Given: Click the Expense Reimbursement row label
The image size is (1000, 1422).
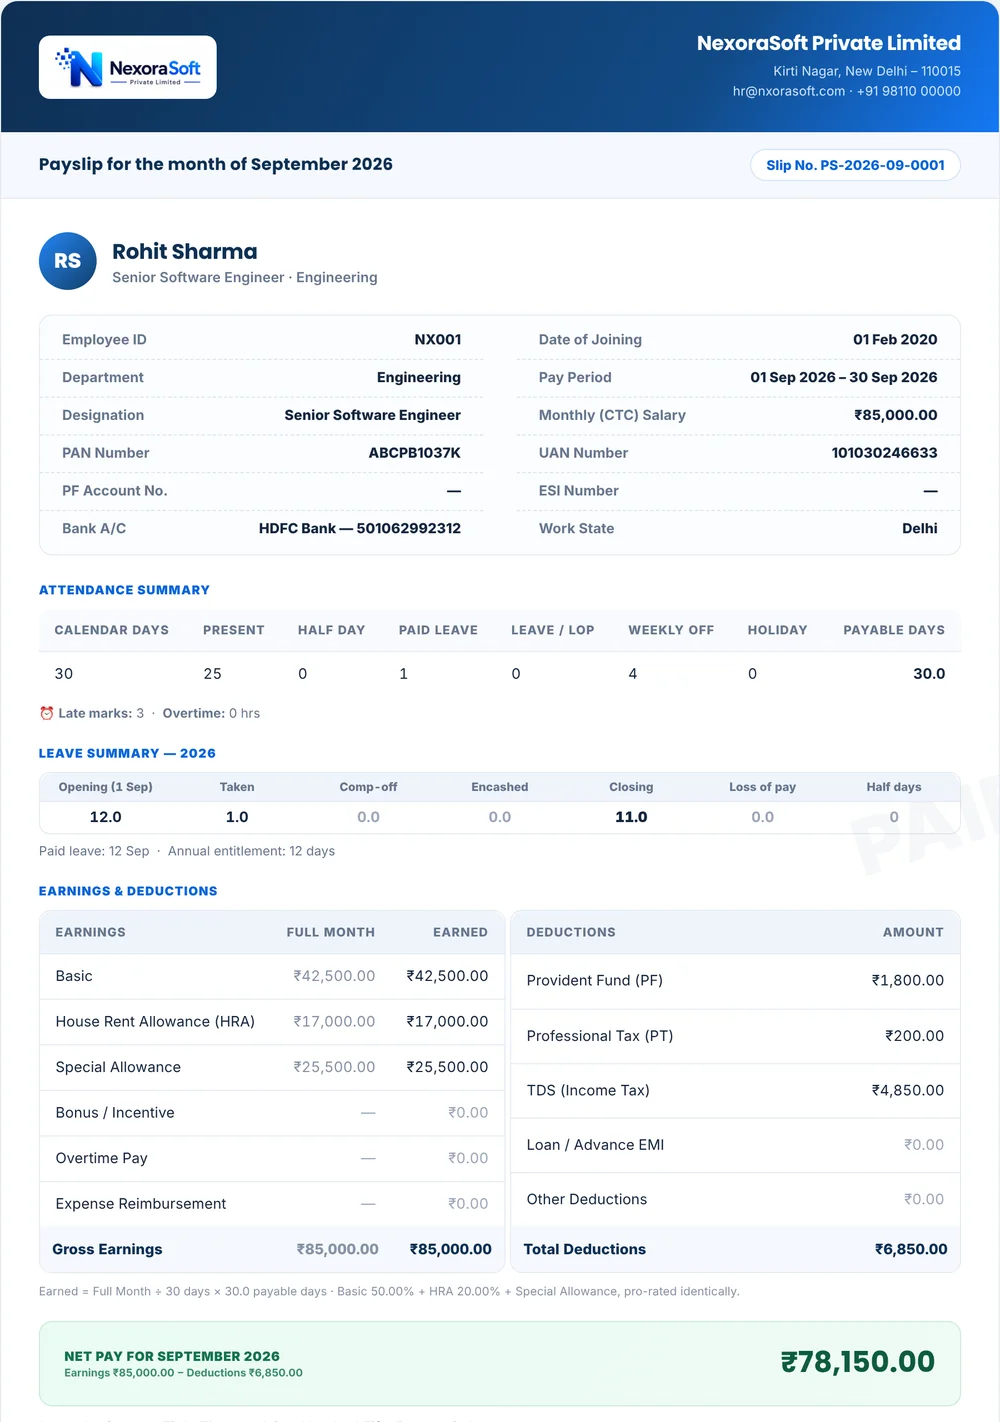Looking at the screenshot, I should pos(141,1203).
